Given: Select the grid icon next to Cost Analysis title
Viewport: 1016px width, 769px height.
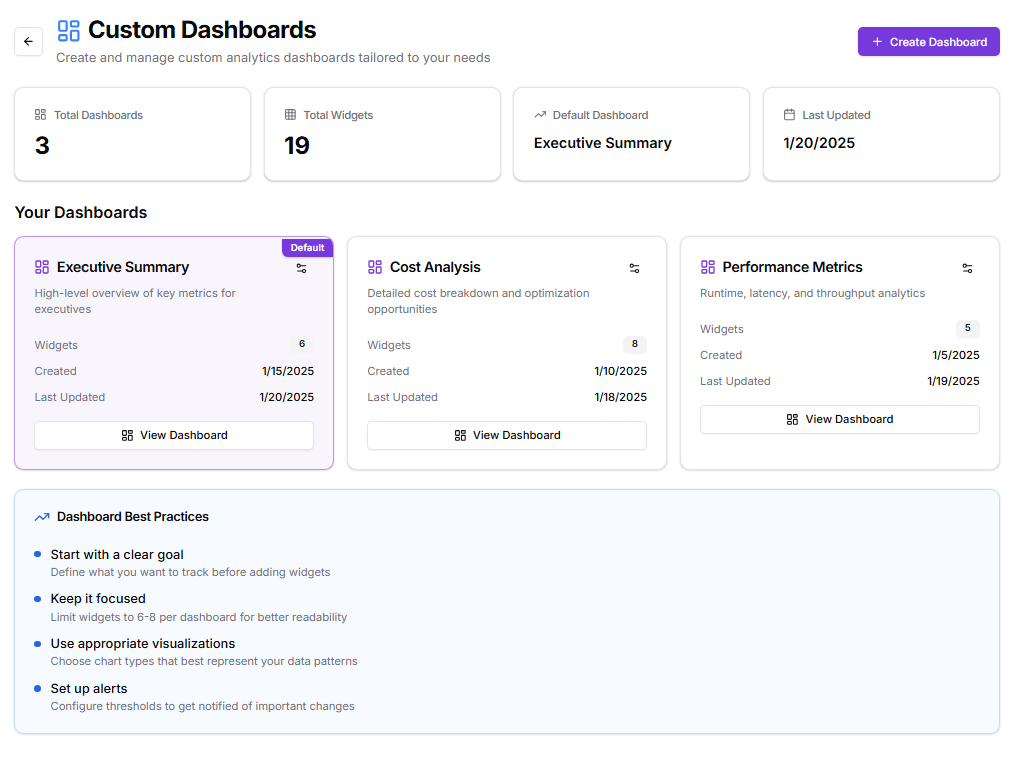Looking at the screenshot, I should tap(374, 267).
